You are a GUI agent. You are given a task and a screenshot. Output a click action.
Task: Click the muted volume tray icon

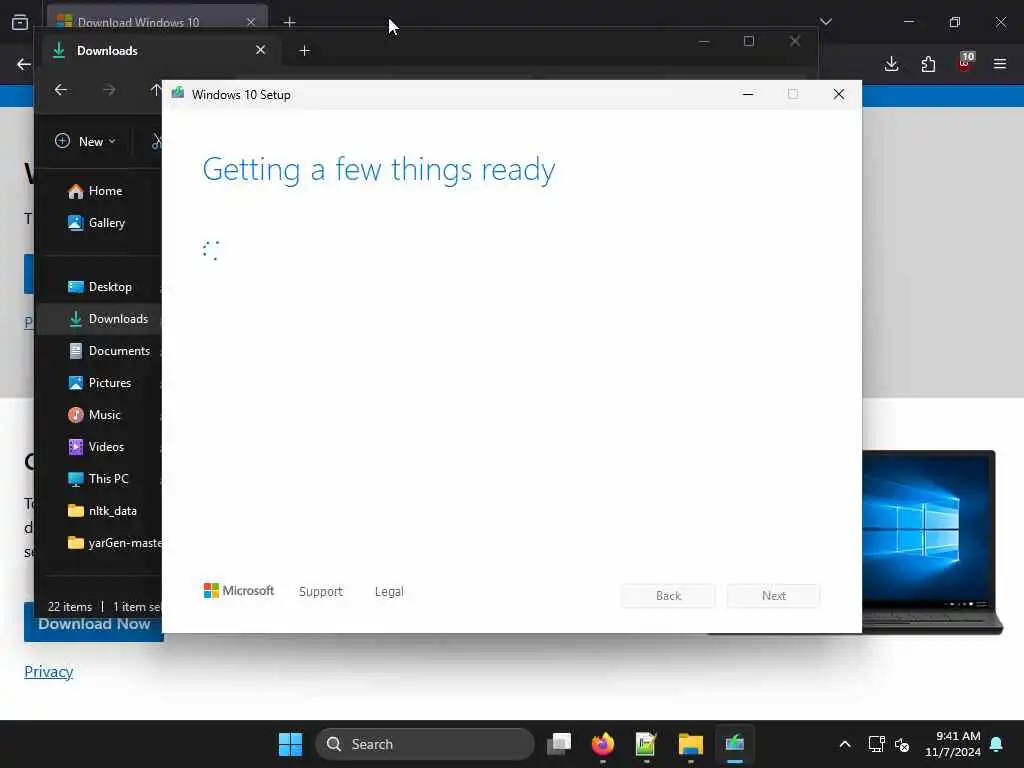[903, 744]
